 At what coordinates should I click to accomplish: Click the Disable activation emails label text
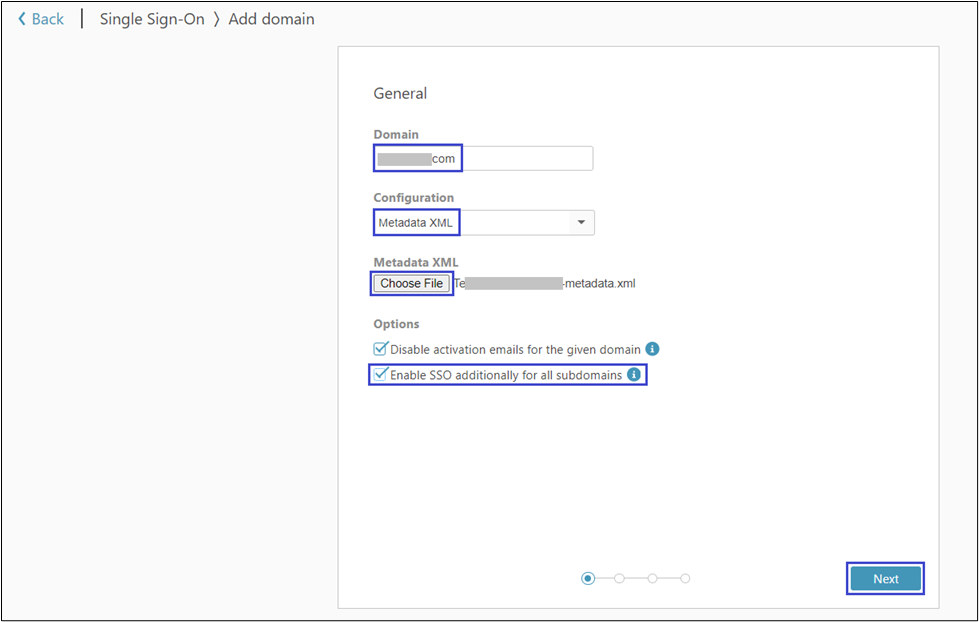tap(514, 350)
